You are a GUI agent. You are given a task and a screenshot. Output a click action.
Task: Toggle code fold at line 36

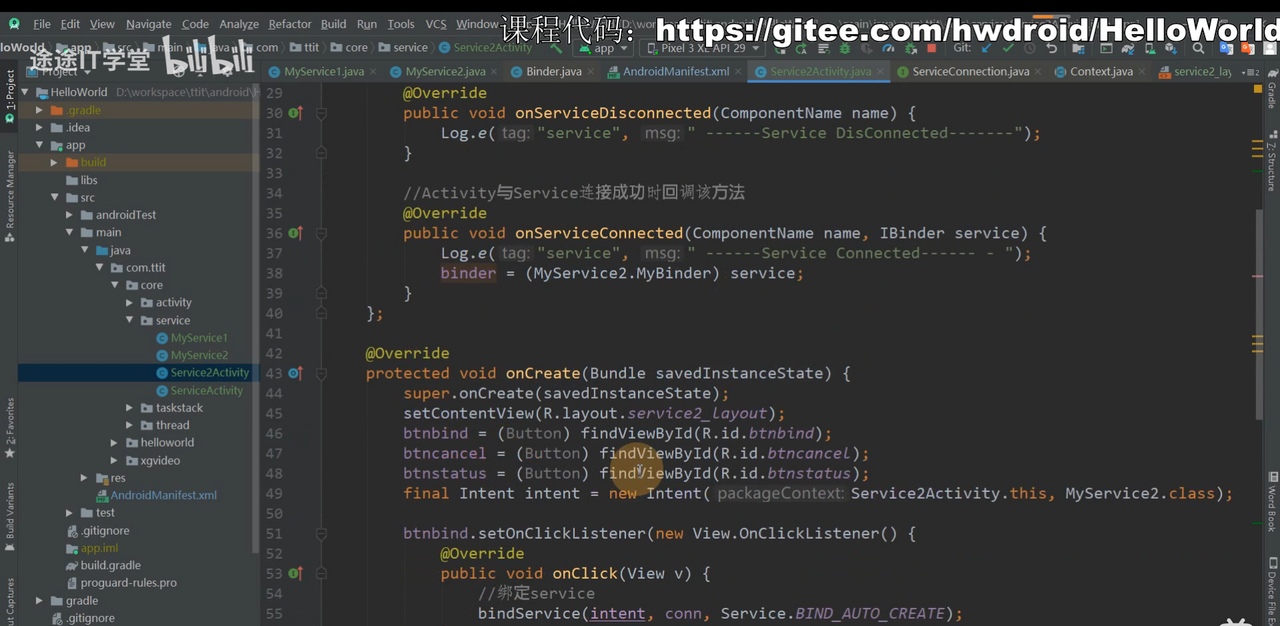pyautogui.click(x=322, y=233)
